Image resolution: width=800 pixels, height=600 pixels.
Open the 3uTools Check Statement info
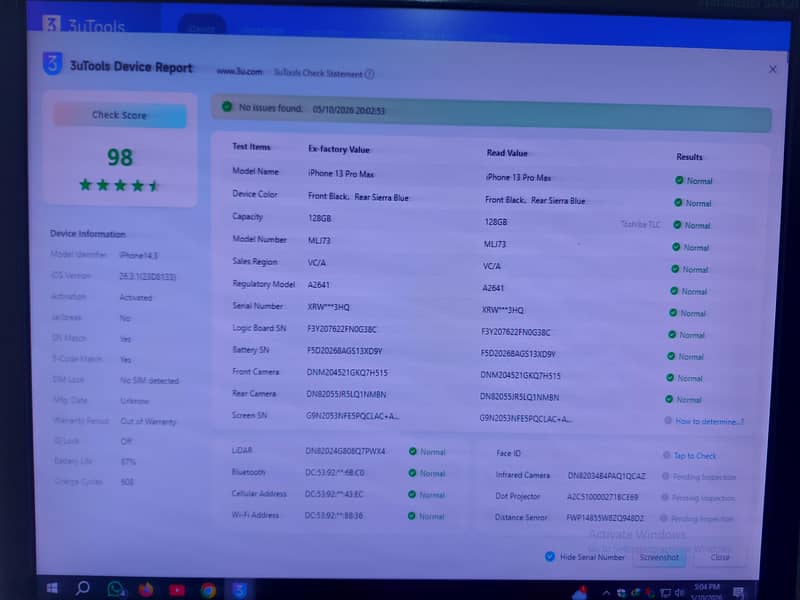tap(318, 73)
